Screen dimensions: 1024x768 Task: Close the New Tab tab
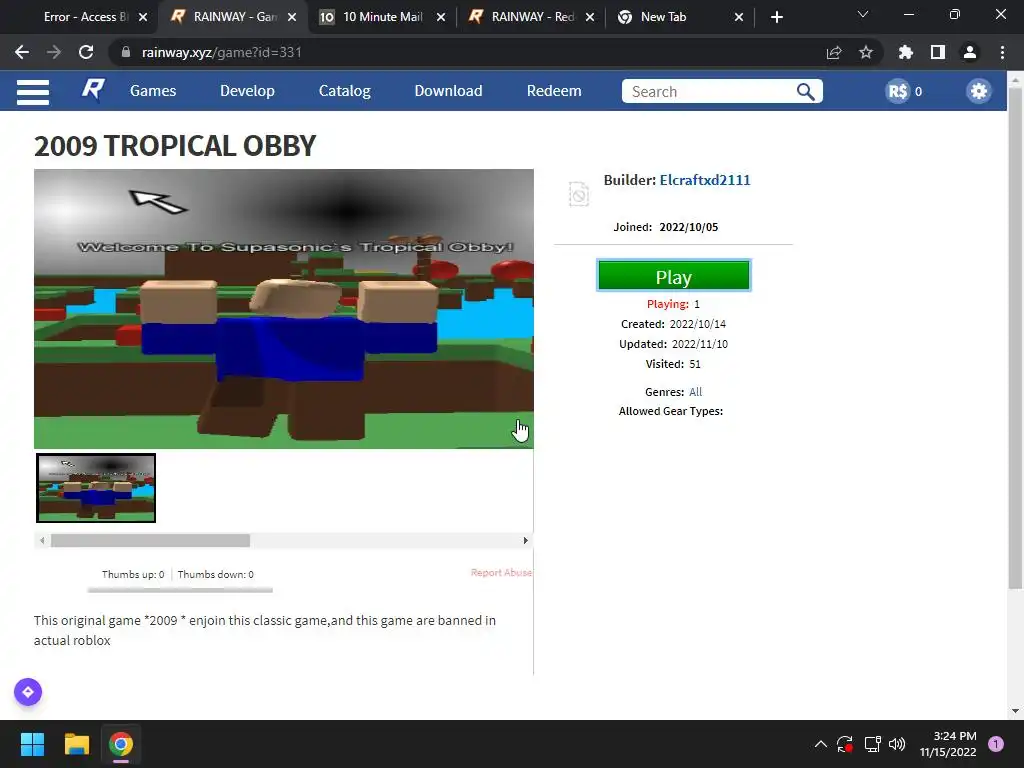point(739,18)
